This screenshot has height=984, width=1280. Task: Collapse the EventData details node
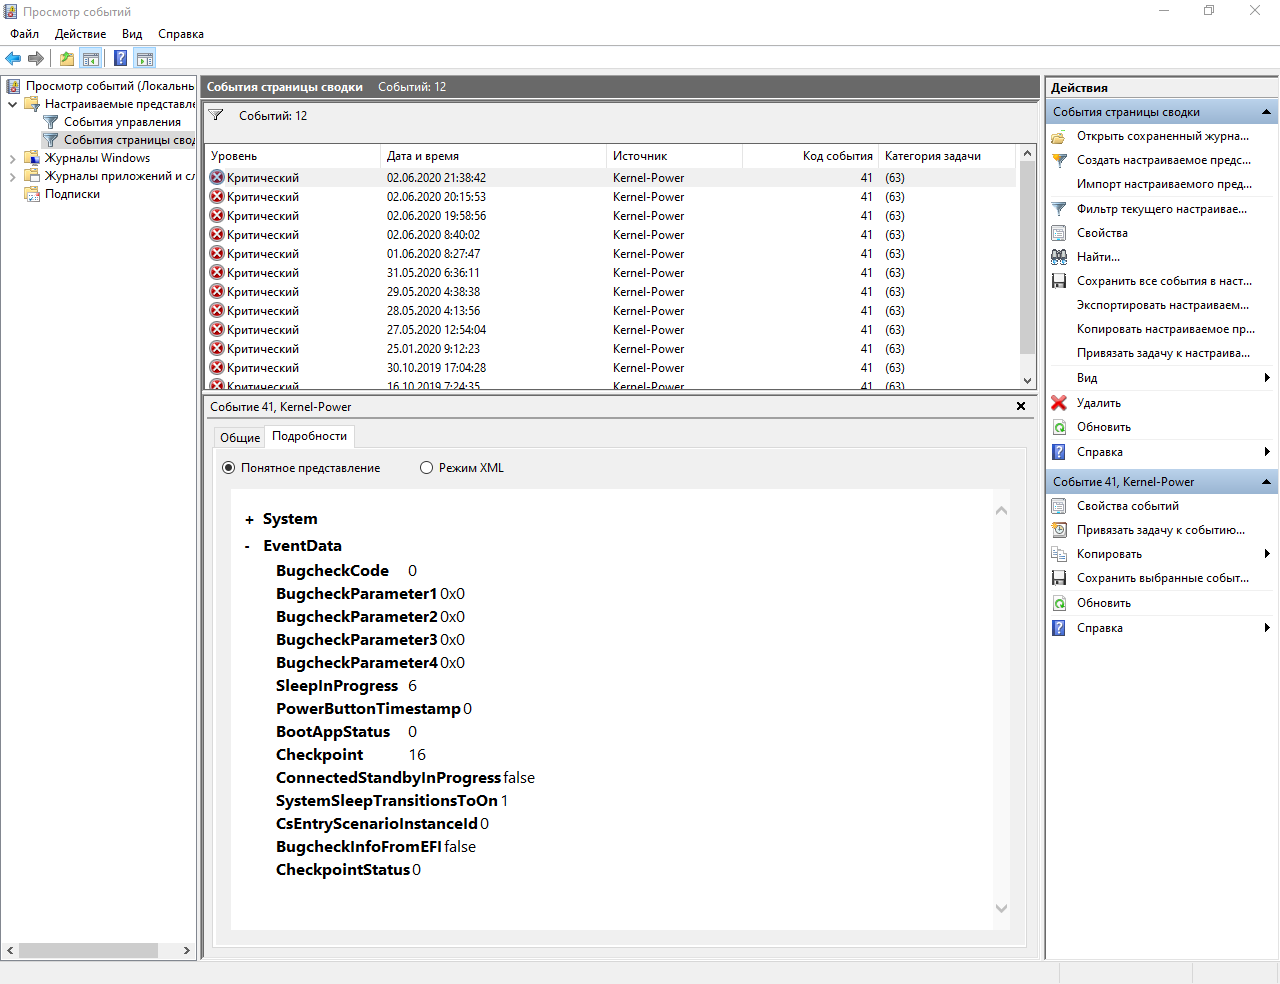click(x=248, y=547)
